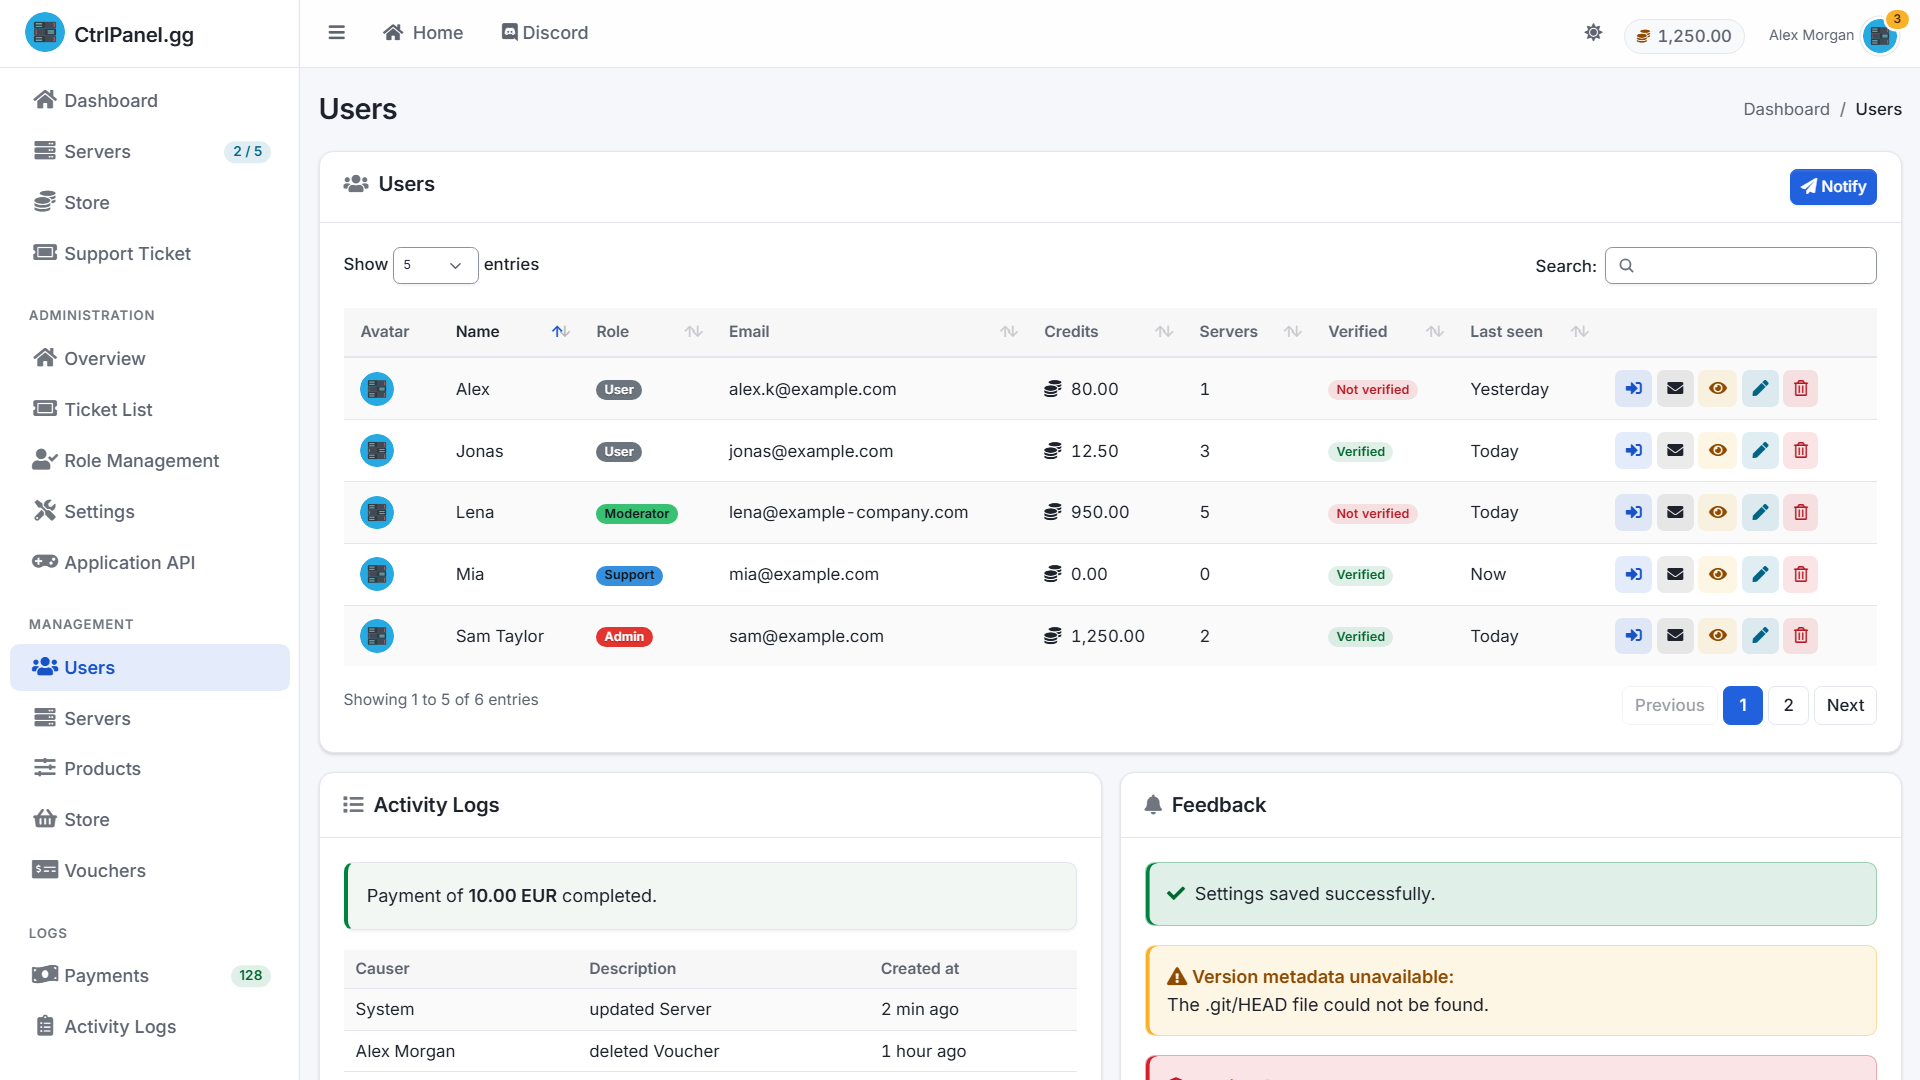This screenshot has width=1920, height=1080.
Task: View Alex details with eye icon
Action: 1717,389
